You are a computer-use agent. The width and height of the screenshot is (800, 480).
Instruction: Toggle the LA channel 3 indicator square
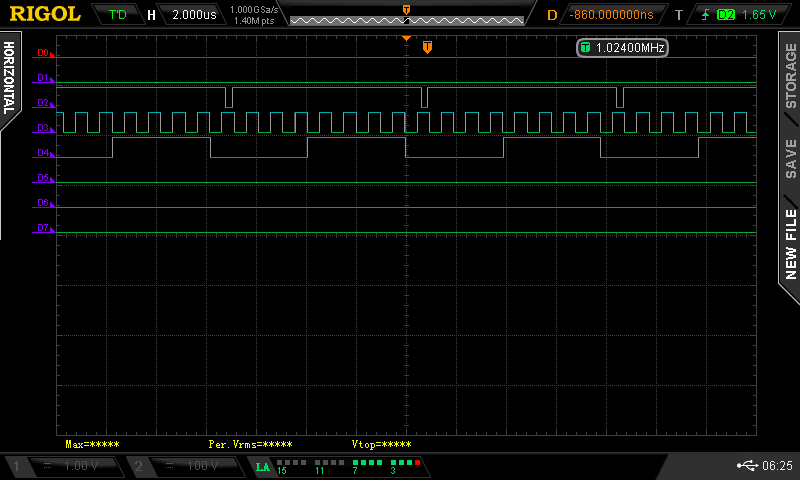[393, 463]
